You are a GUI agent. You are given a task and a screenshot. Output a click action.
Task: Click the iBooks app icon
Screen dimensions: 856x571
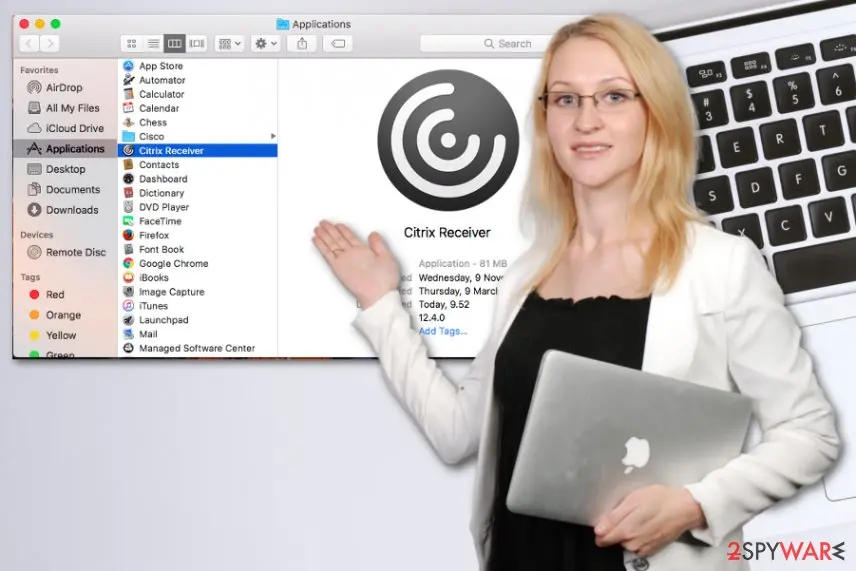click(x=128, y=278)
